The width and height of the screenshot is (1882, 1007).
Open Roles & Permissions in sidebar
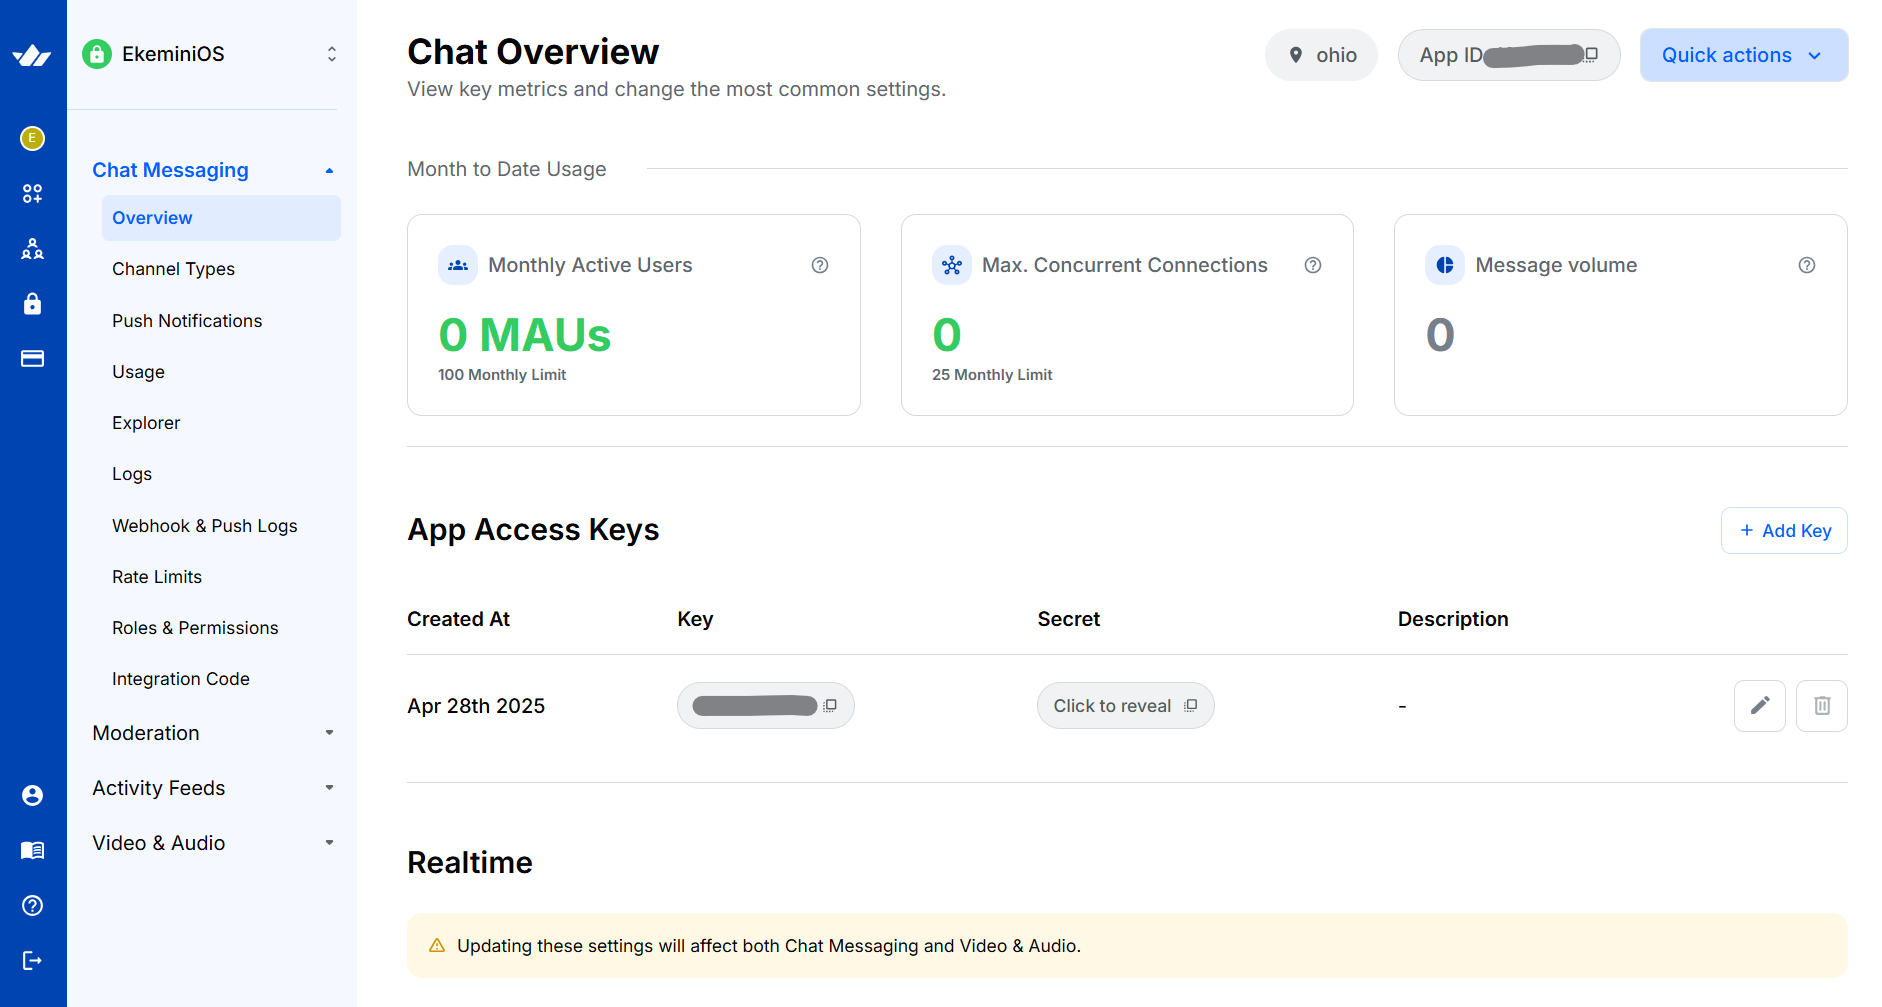click(x=195, y=628)
